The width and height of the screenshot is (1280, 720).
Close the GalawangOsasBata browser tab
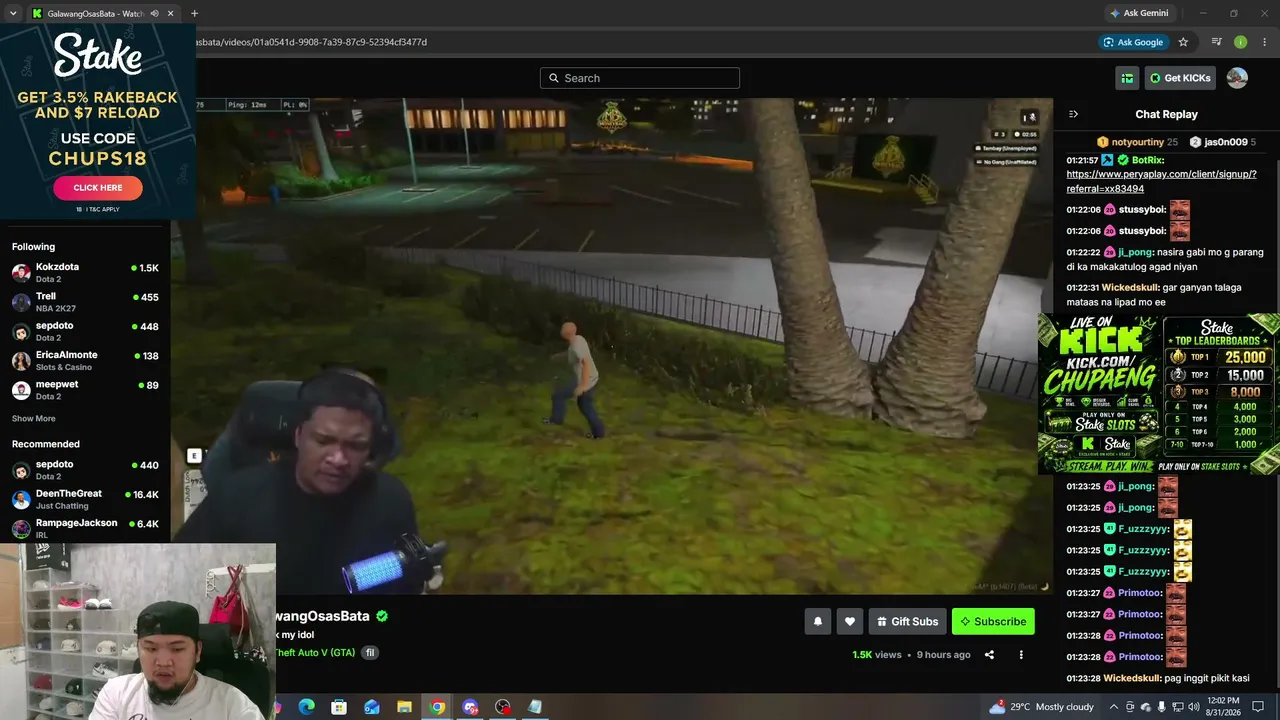click(171, 14)
